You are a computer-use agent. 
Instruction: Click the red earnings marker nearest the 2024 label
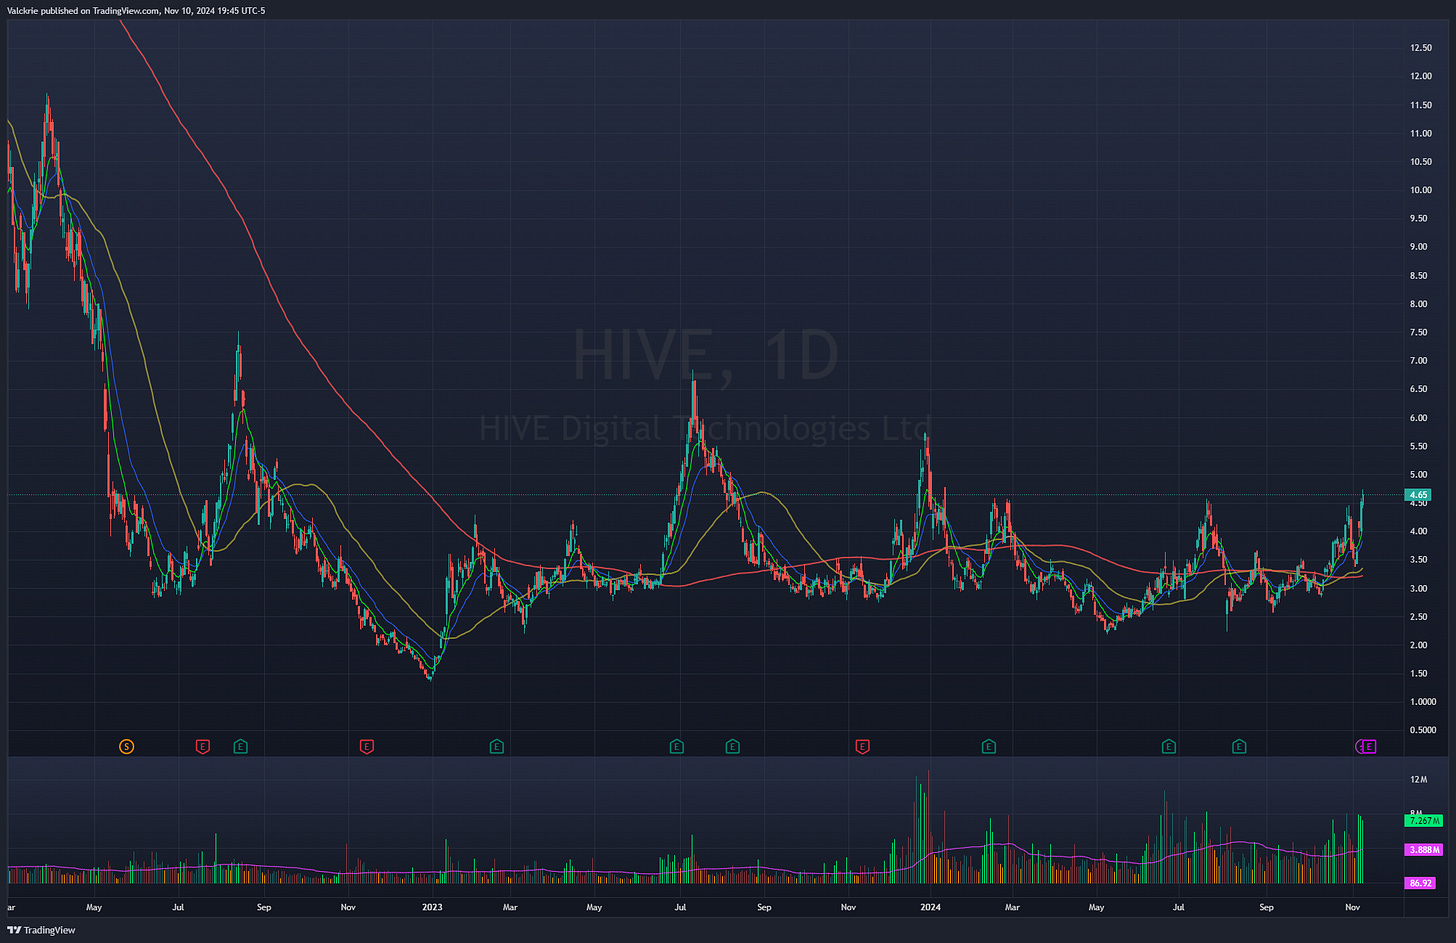point(862,746)
